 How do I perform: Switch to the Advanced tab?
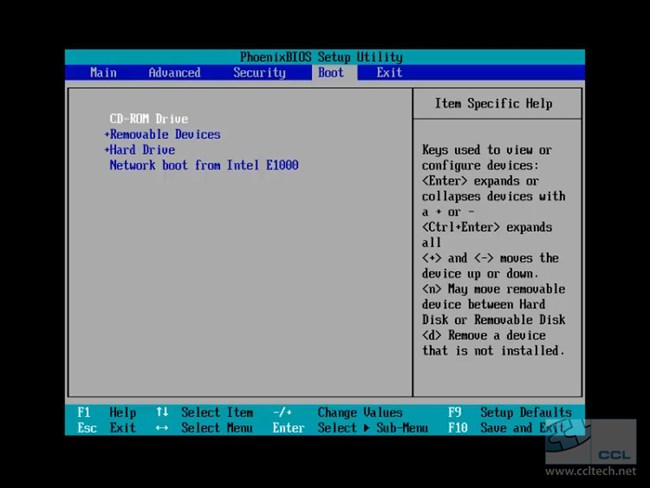tap(174, 73)
